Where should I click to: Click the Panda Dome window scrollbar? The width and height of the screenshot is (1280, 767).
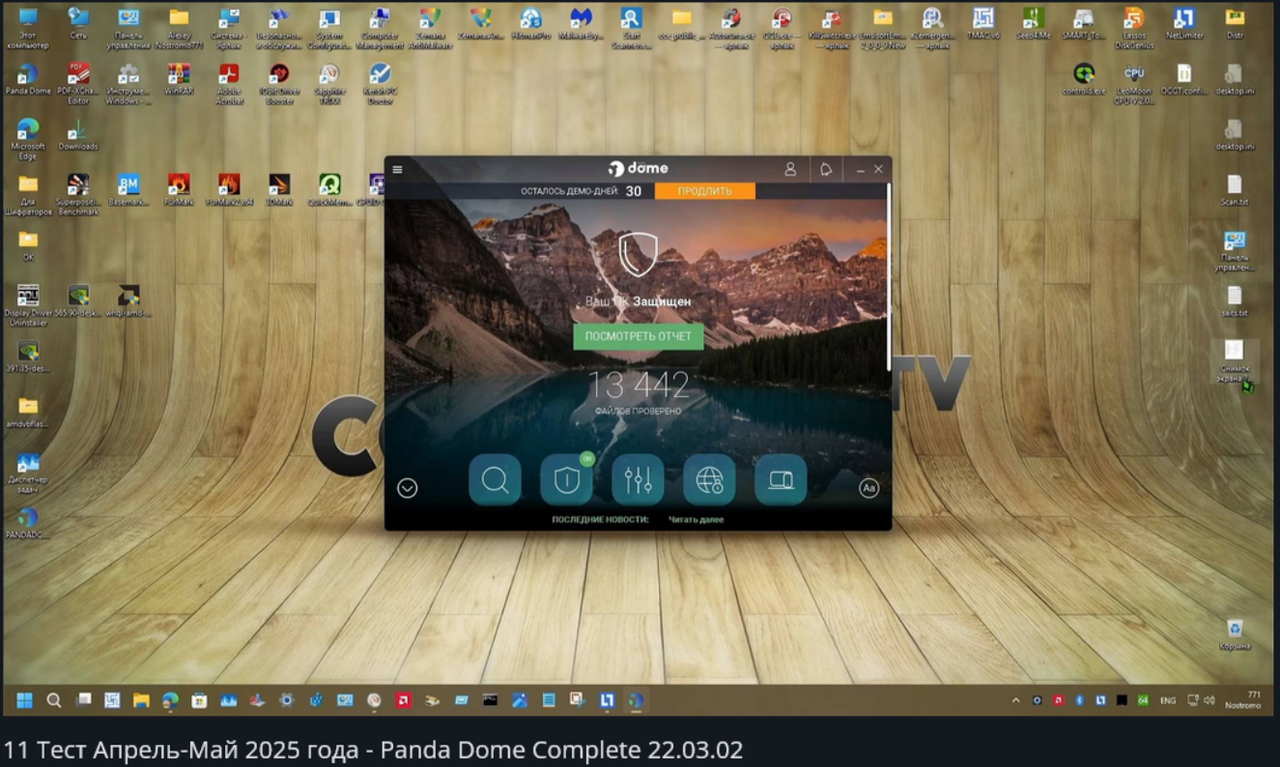click(889, 277)
